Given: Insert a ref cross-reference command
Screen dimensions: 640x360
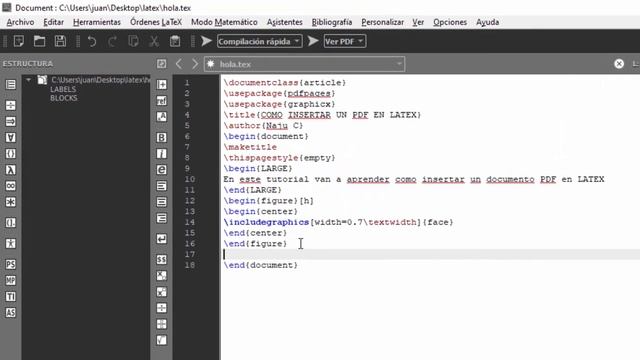Looking at the screenshot, I should pyautogui.click(x=162, y=100).
